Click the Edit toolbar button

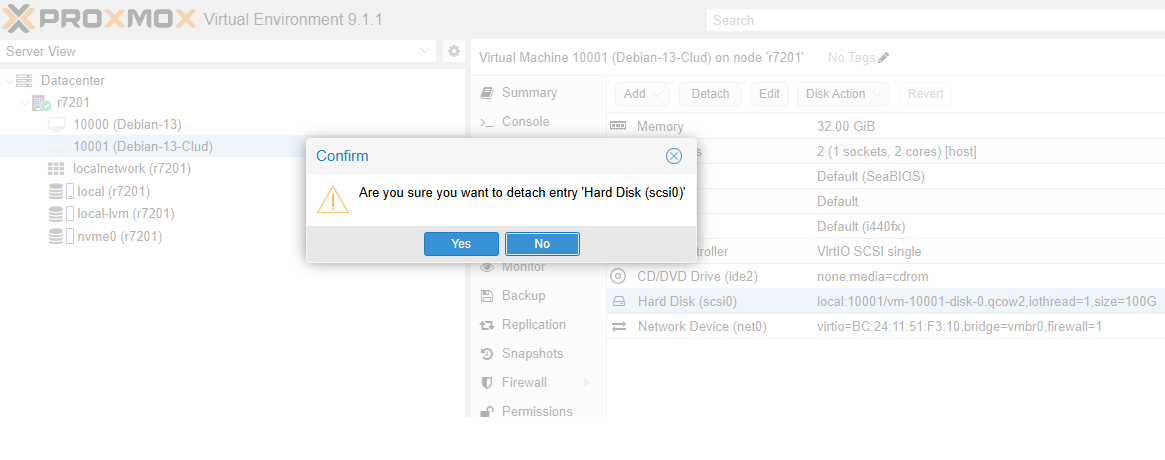pyautogui.click(x=768, y=94)
